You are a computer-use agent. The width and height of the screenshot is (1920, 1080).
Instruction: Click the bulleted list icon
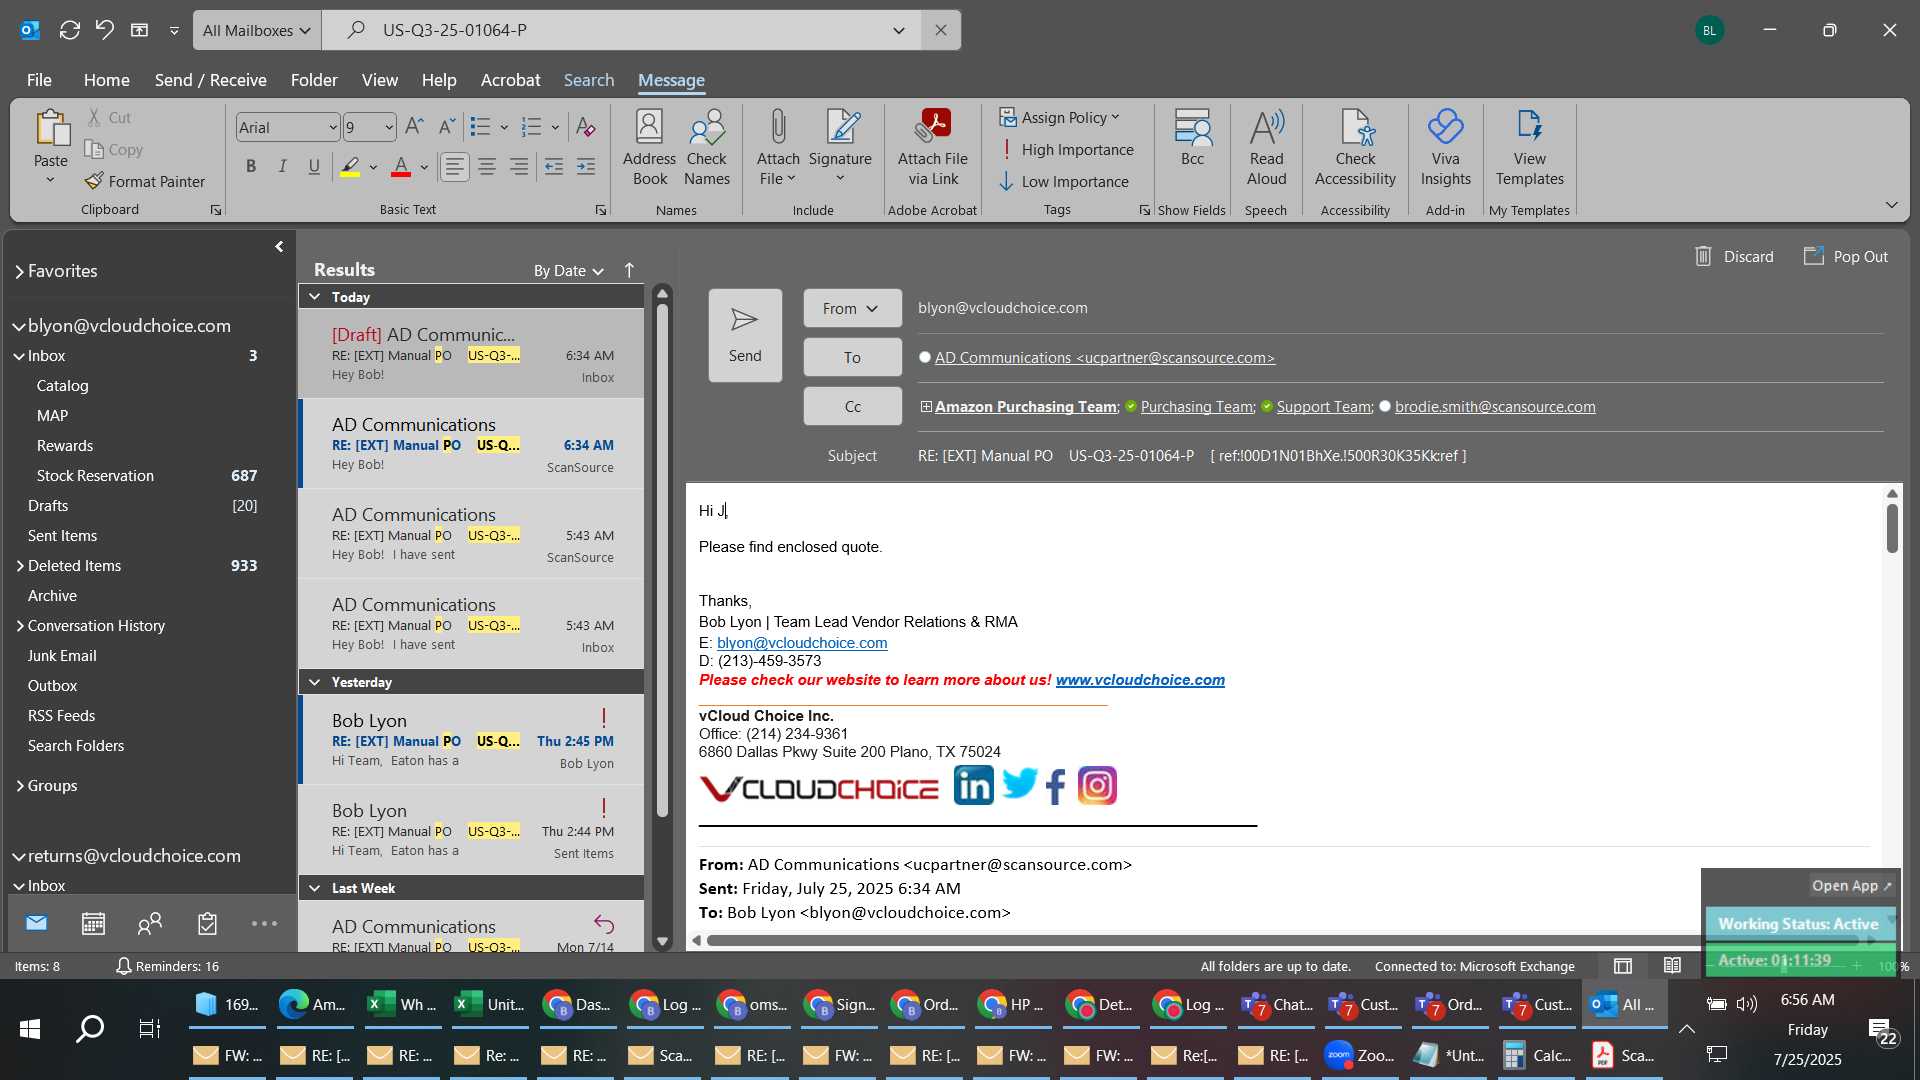tap(481, 127)
